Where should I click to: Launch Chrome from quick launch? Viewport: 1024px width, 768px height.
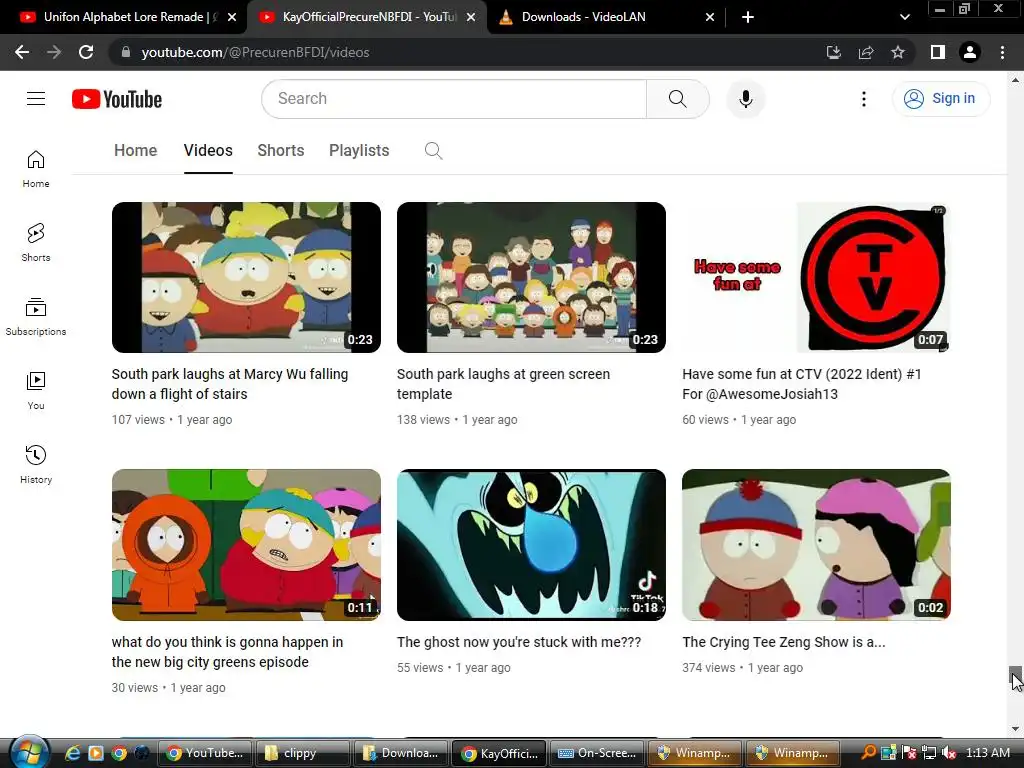(x=118, y=753)
